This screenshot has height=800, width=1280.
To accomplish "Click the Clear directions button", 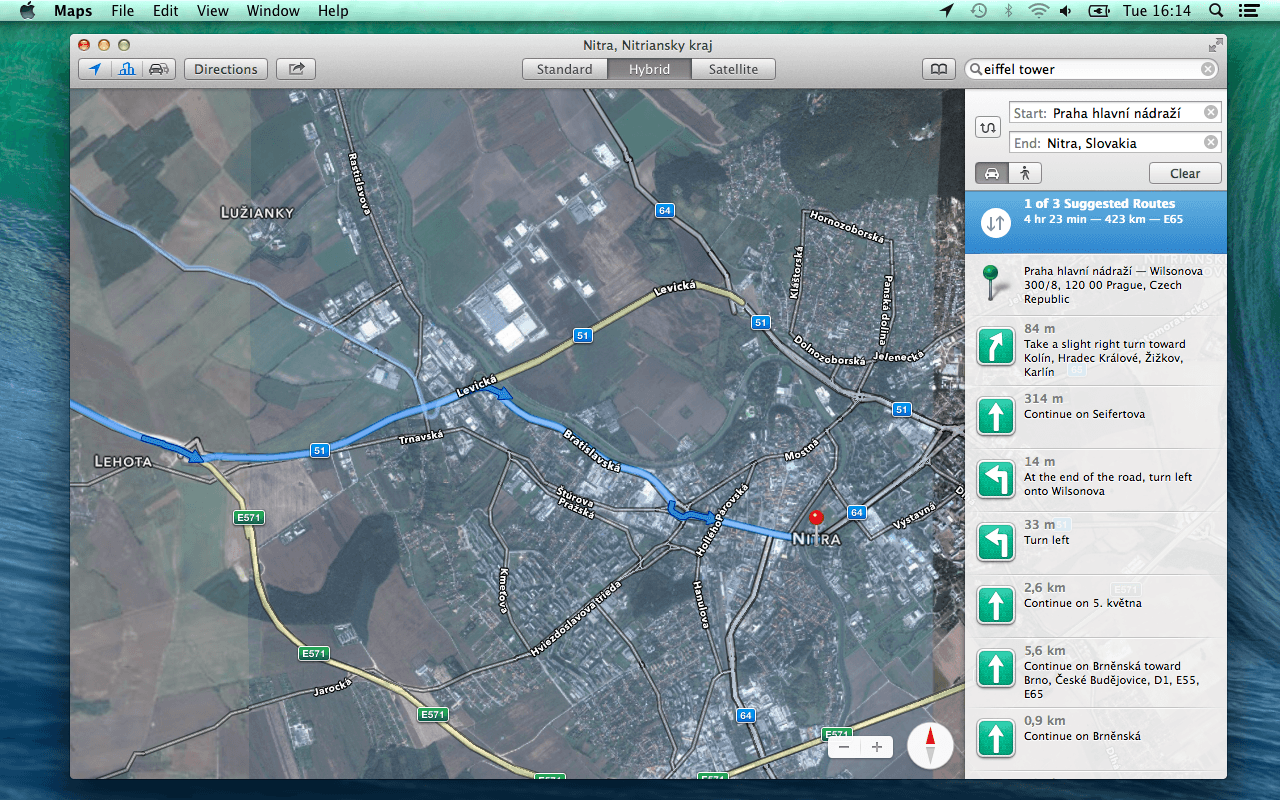I will click(x=1185, y=172).
